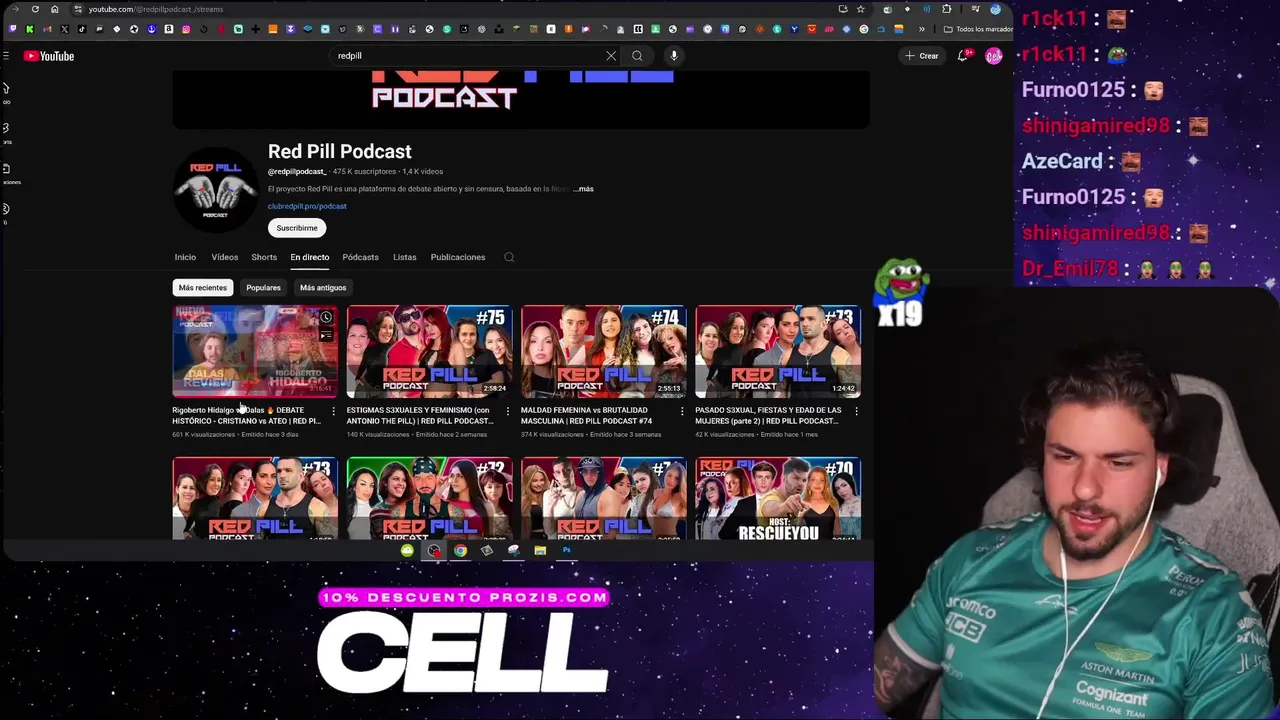Open the #70 HOST: RESCUEYOU thumbnail
1280x720 pixels.
point(778,499)
